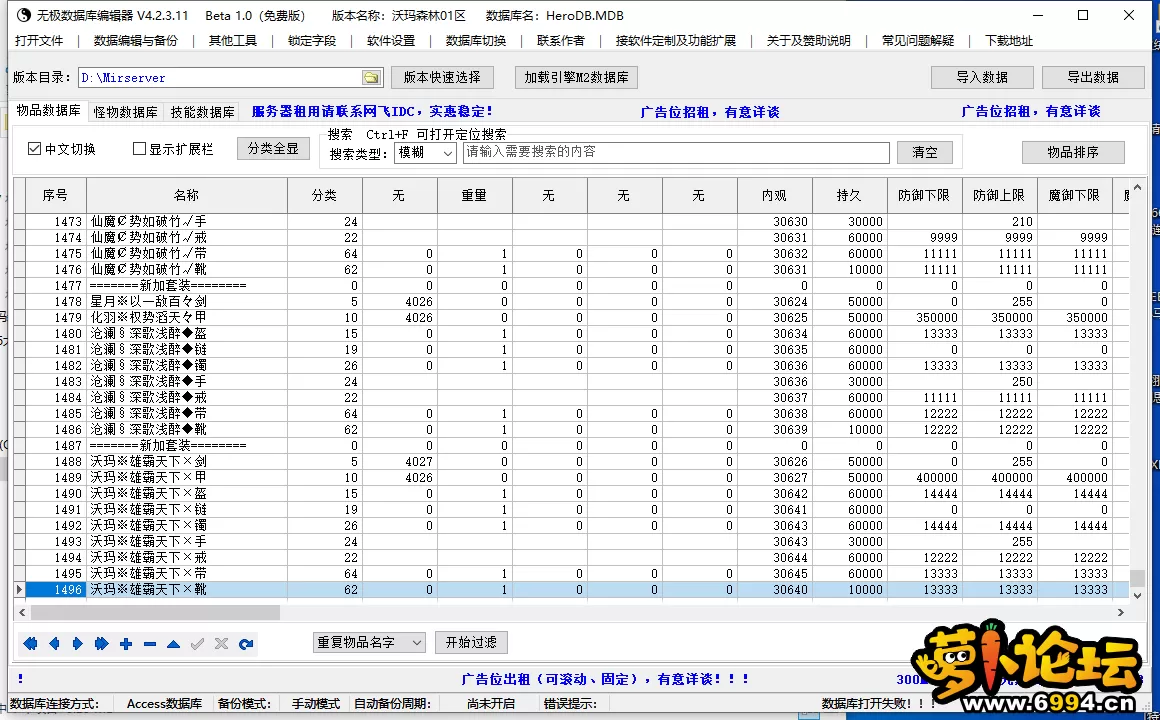Clear search with 清空 button
Screen dimensions: 1160x720
[x=925, y=152]
